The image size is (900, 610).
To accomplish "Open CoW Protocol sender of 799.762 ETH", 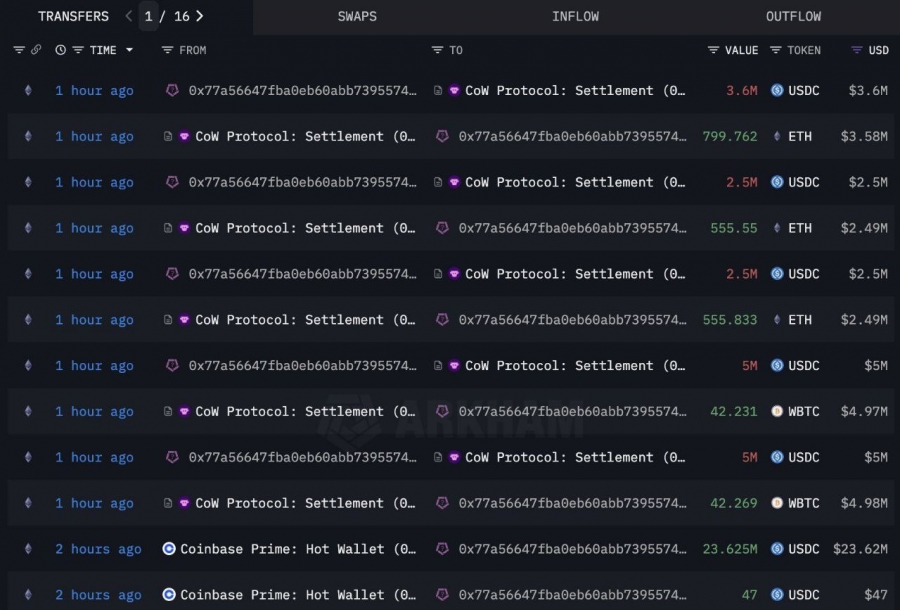I will tap(304, 136).
